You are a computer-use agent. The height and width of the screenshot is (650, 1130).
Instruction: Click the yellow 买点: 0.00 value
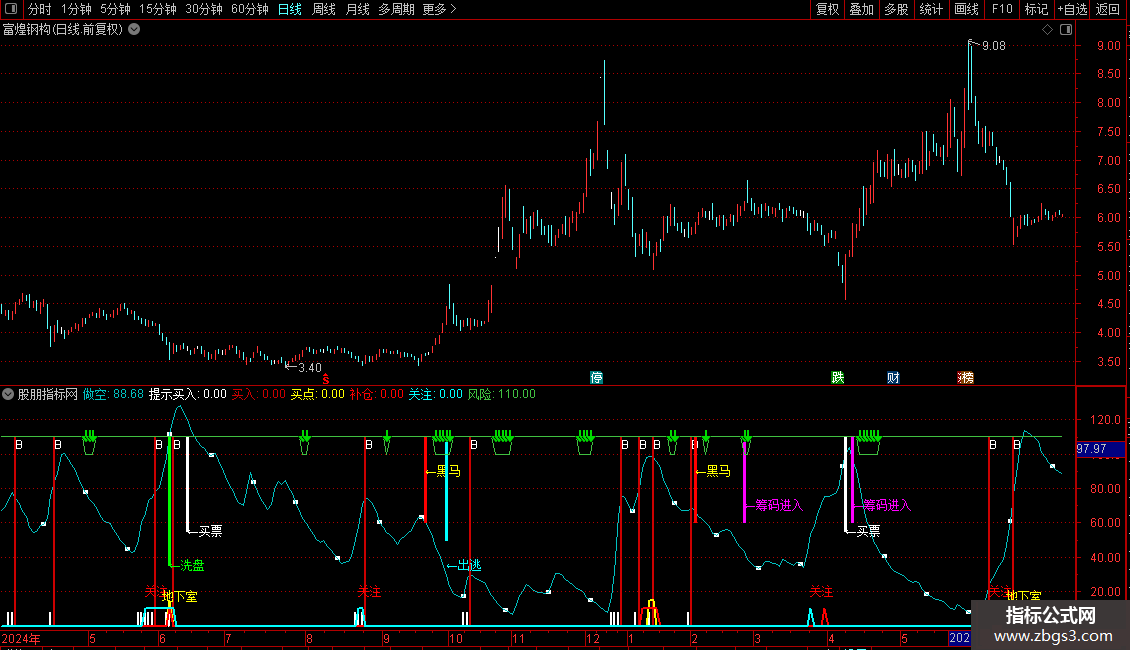click(318, 394)
